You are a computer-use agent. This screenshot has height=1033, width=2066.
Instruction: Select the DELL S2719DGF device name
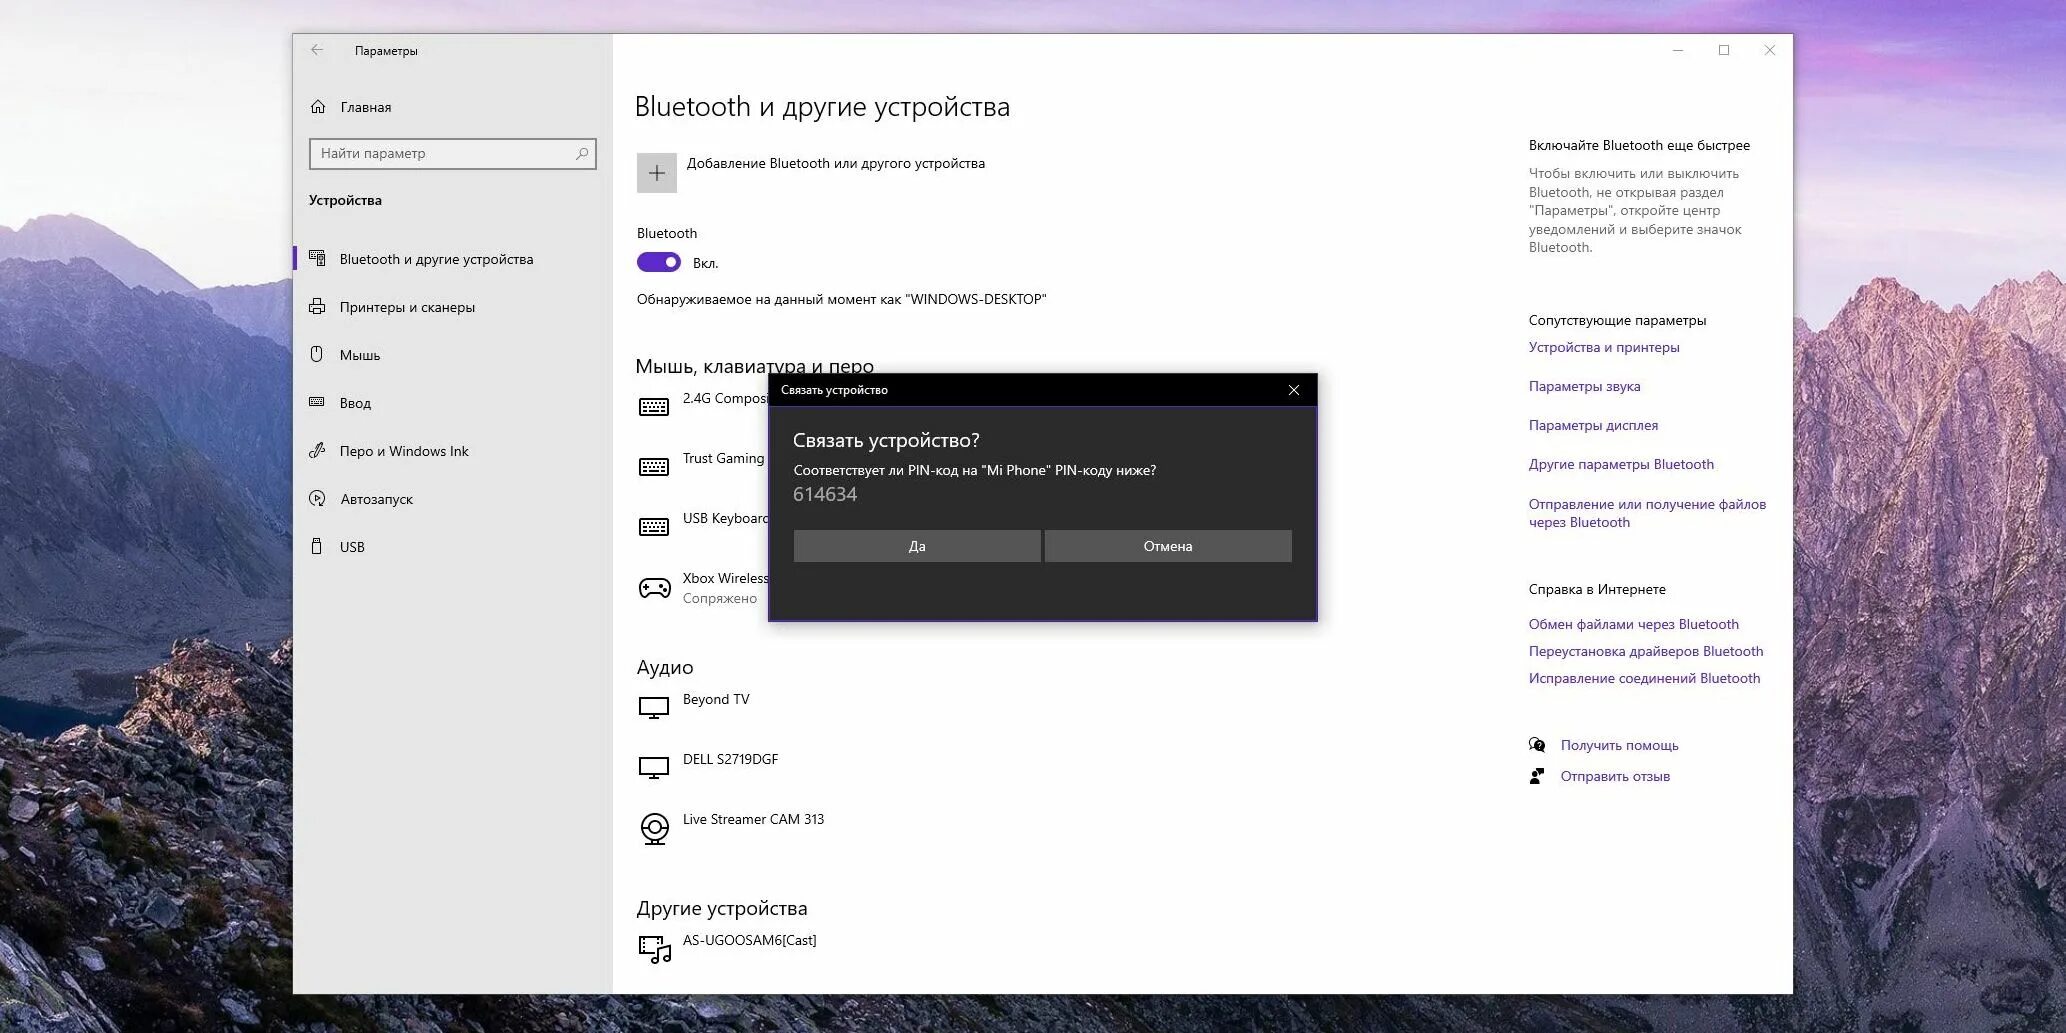point(730,759)
